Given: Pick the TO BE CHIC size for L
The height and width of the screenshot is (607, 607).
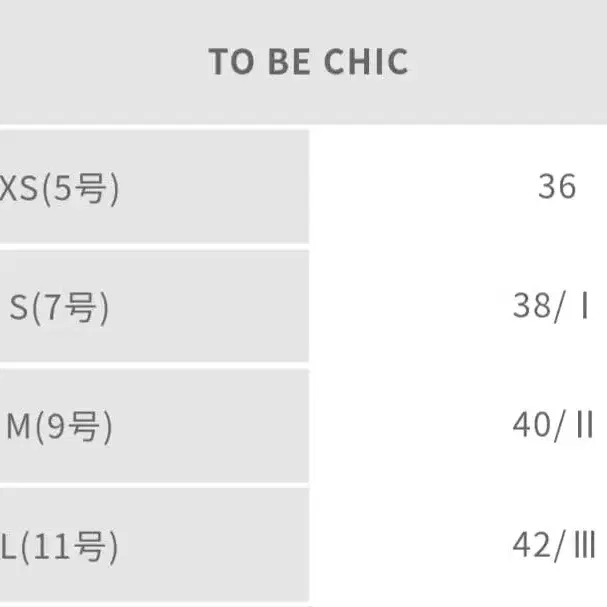Looking at the screenshot, I should point(553,547).
